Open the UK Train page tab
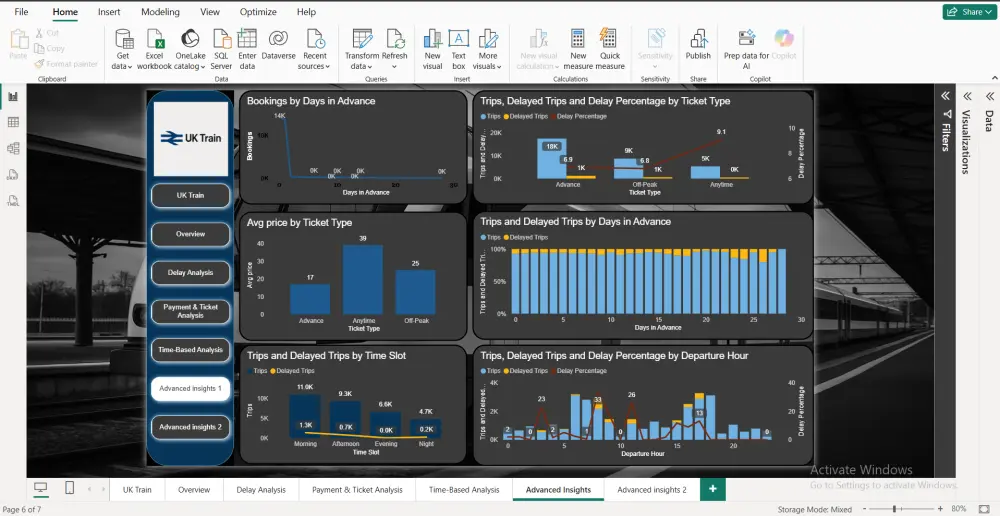Viewport: 1000px width, 516px height. coord(137,490)
